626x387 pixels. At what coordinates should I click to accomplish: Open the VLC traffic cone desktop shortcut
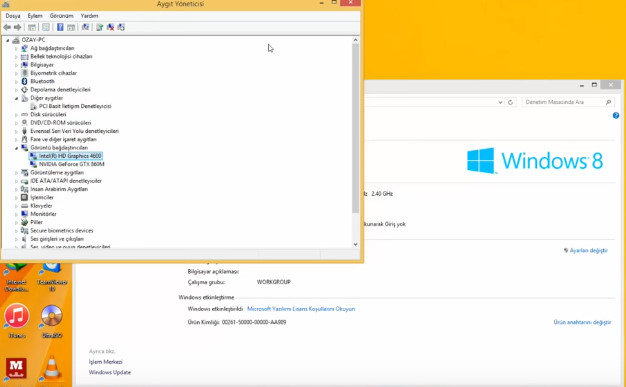pos(52,368)
